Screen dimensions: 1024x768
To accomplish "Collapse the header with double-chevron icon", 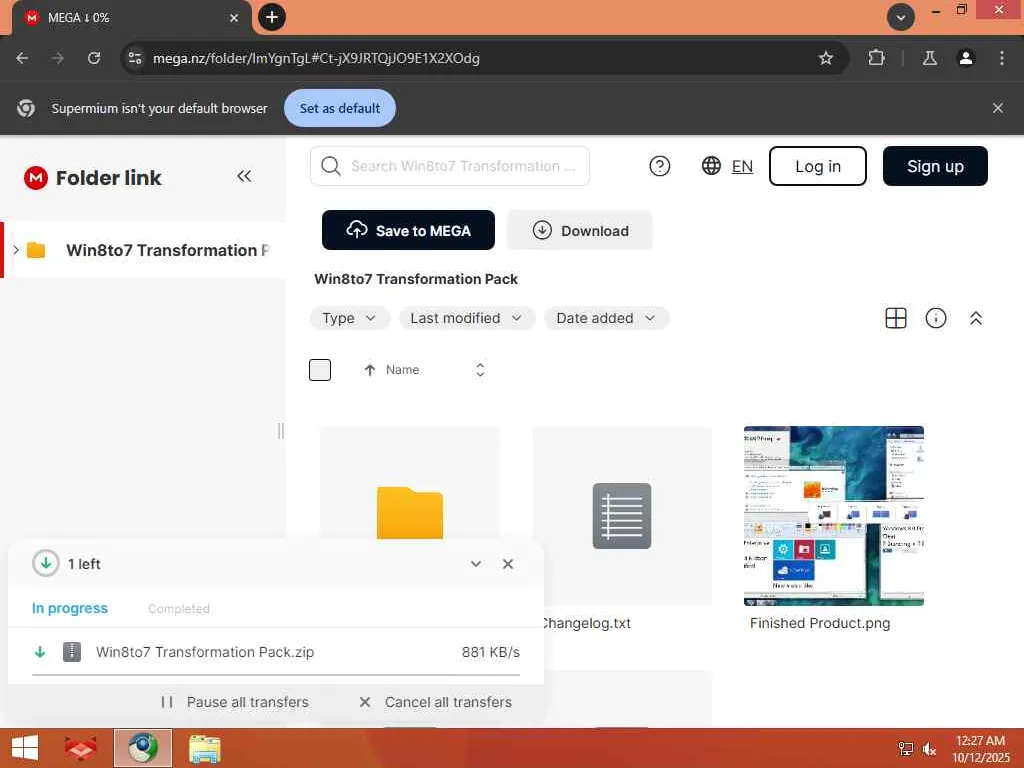I will (976, 318).
